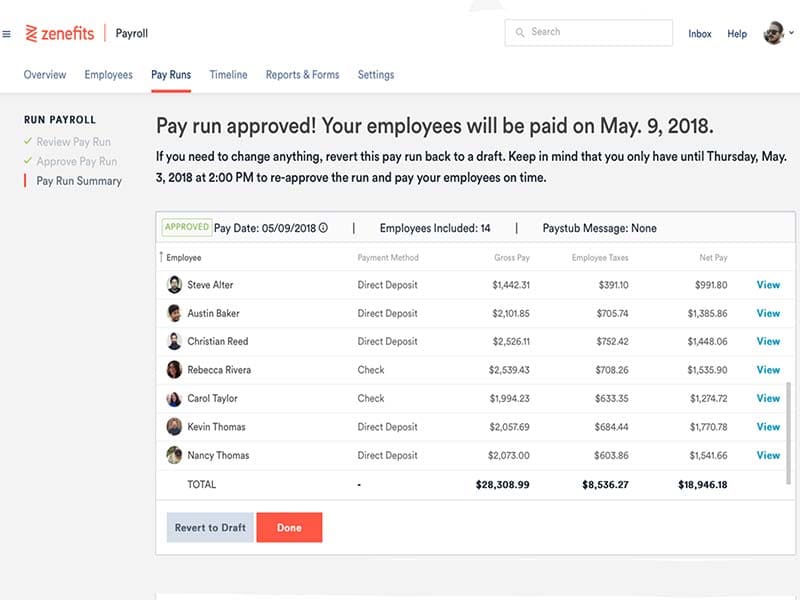Open the hamburger navigation menu

[7, 34]
